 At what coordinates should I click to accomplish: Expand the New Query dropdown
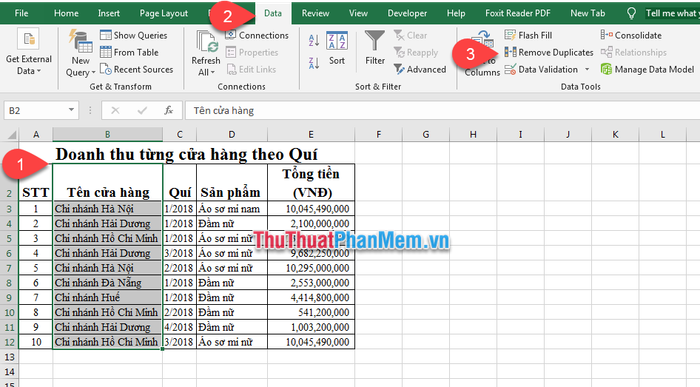click(x=81, y=54)
